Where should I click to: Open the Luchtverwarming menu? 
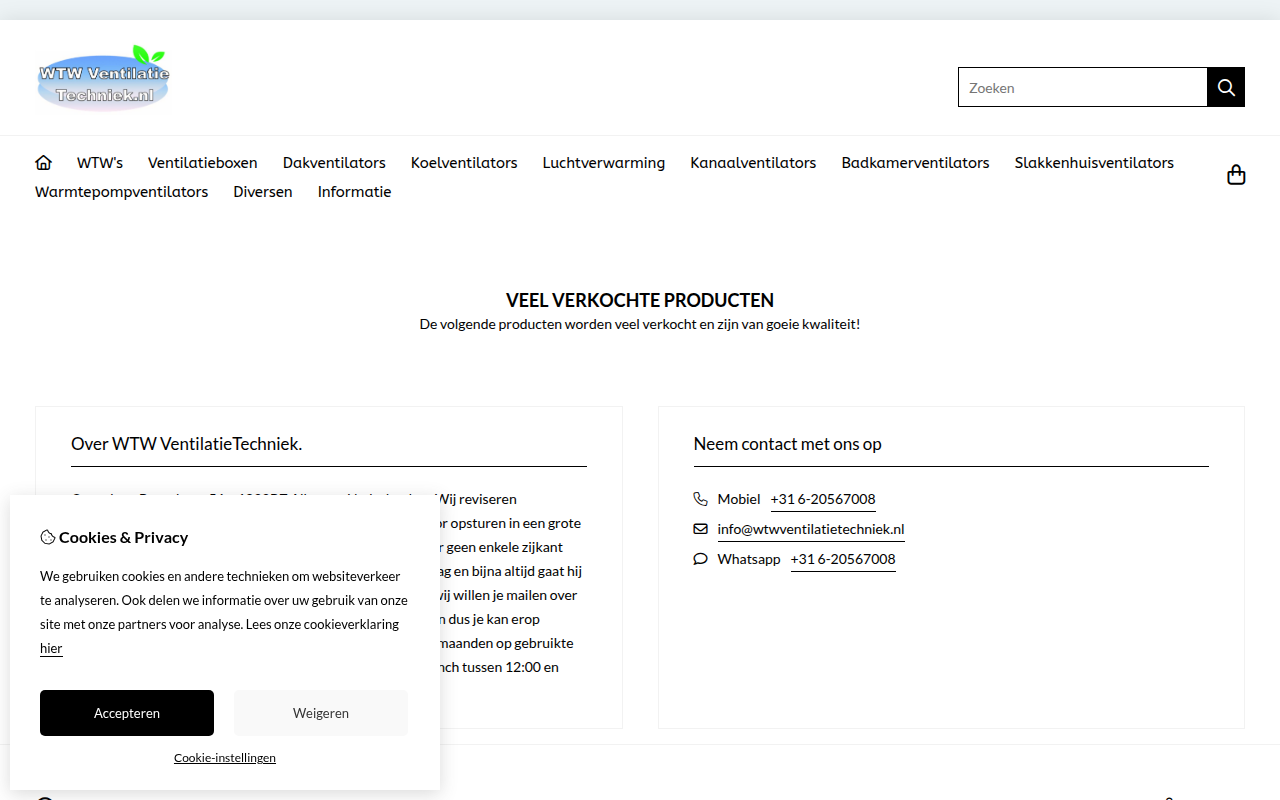(x=604, y=162)
